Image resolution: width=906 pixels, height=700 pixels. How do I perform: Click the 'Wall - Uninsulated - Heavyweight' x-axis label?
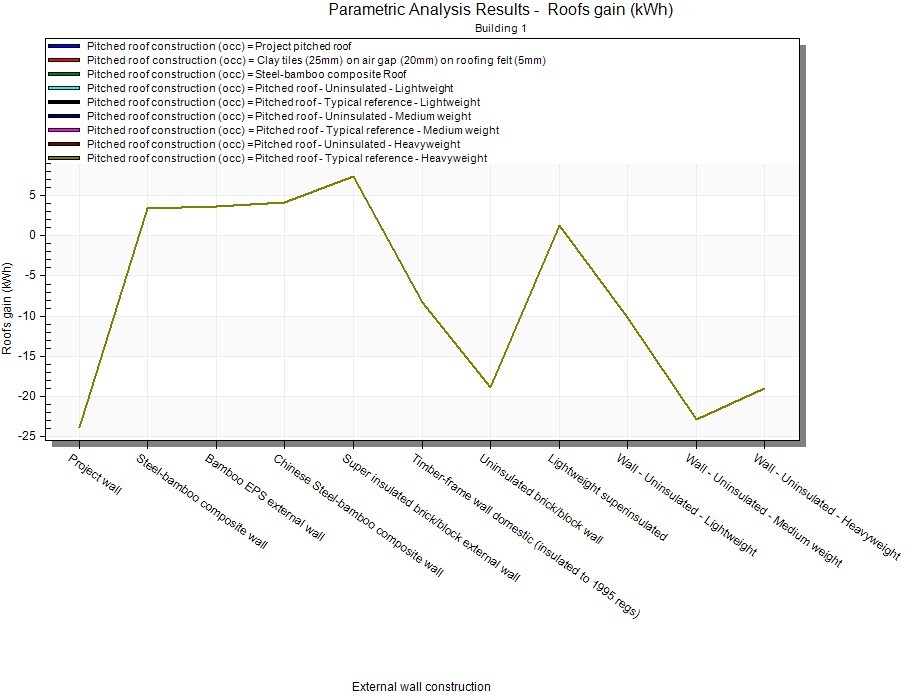(x=827, y=507)
